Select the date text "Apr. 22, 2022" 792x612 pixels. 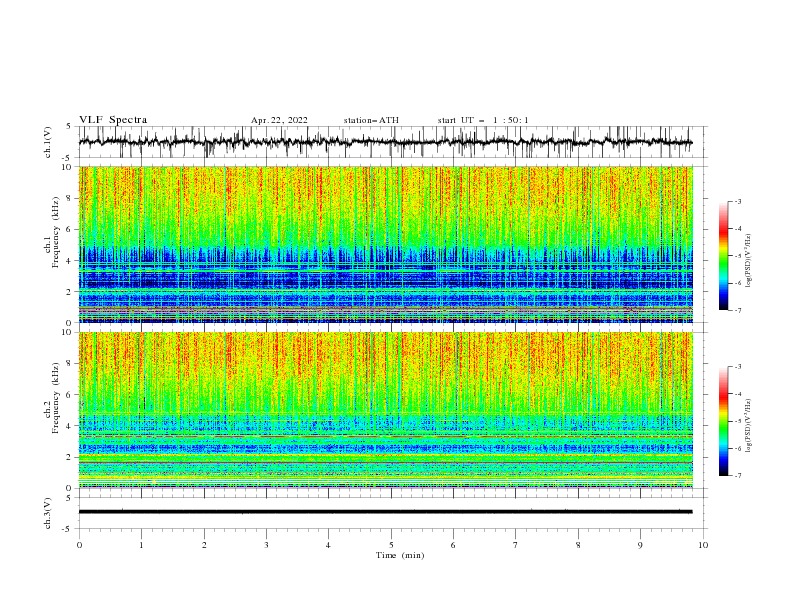[x=279, y=120]
